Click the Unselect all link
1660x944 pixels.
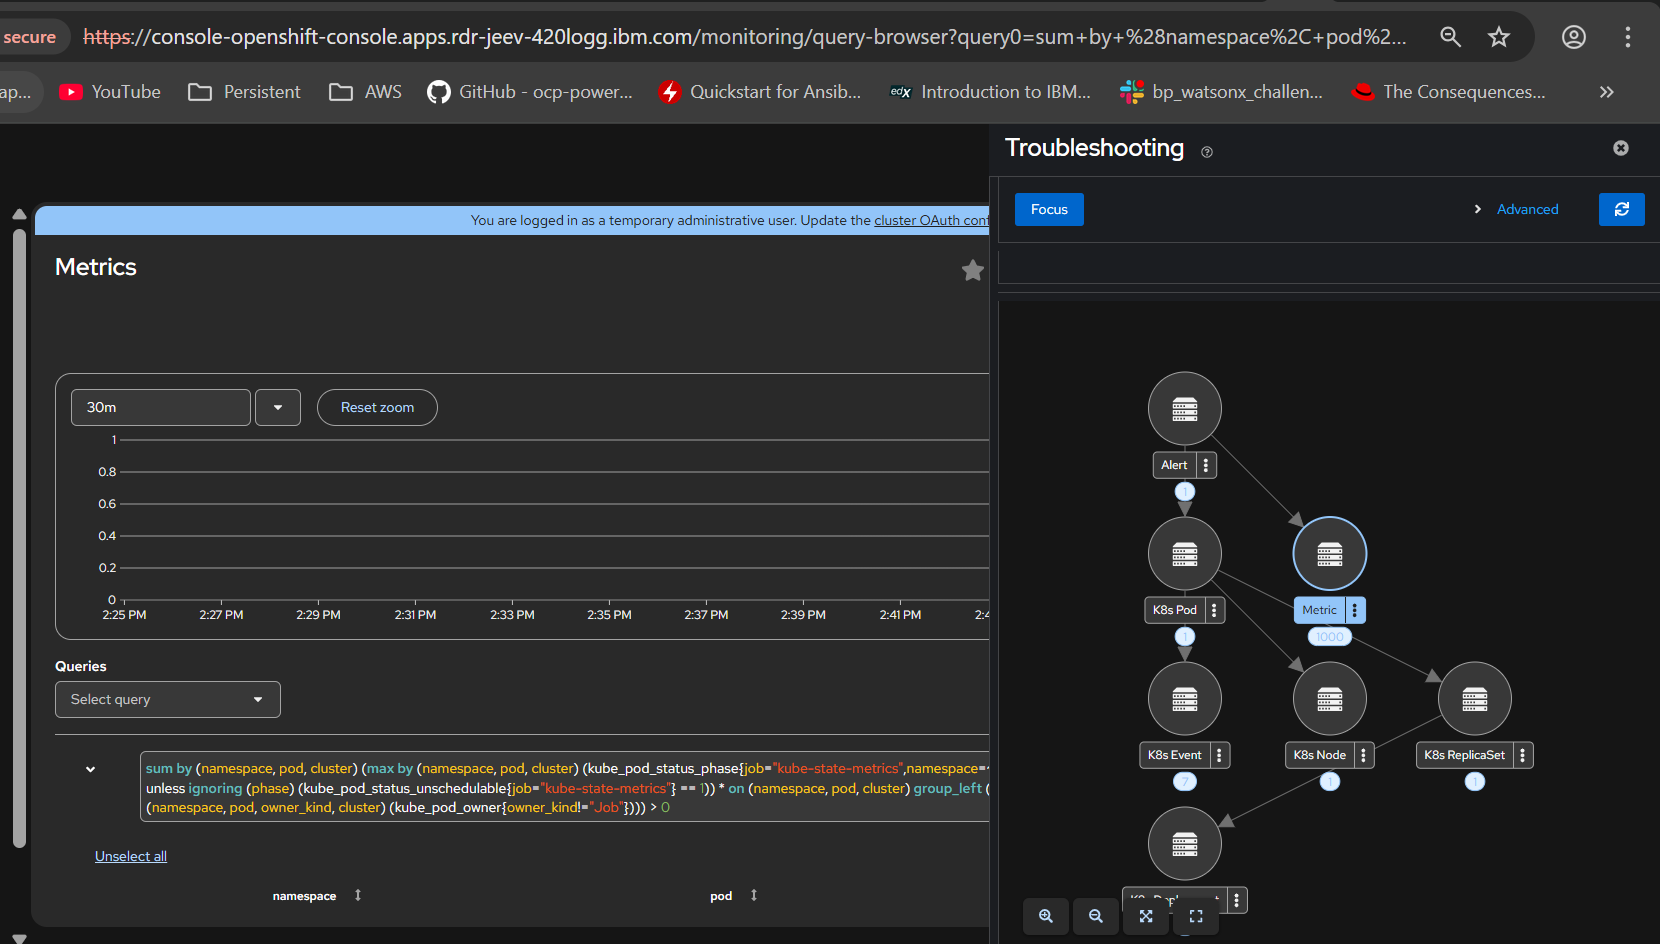[x=131, y=856]
